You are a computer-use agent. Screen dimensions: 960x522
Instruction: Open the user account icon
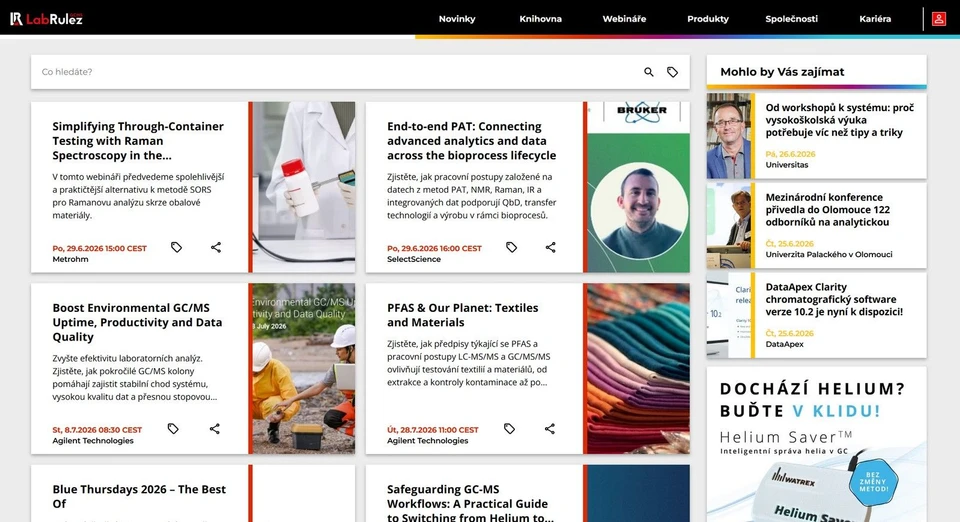click(939, 19)
